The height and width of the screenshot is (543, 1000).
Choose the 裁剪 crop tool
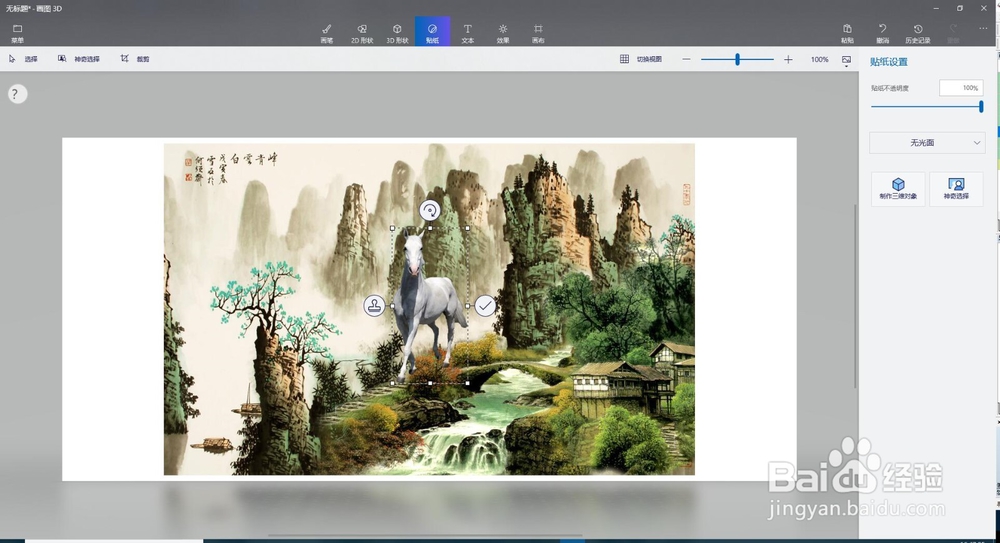click(x=135, y=59)
